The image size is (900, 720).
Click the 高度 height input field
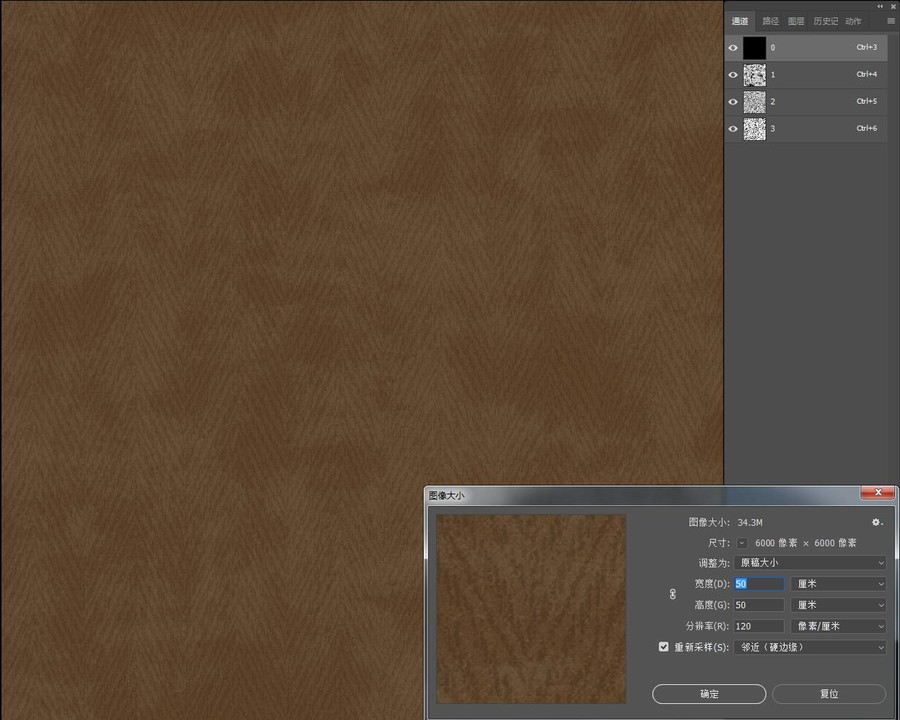pyautogui.click(x=759, y=605)
